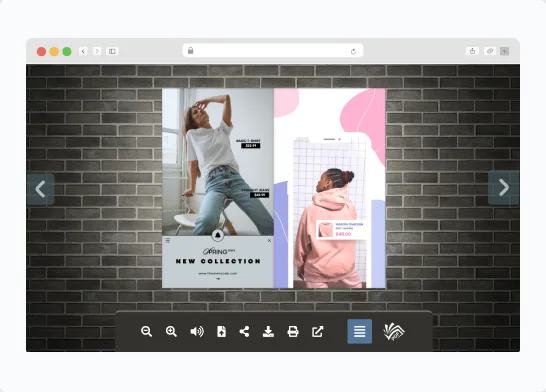Click the website URL under New Collection
Image resolution: width=546 pixels, height=392 pixels.
tap(218, 273)
